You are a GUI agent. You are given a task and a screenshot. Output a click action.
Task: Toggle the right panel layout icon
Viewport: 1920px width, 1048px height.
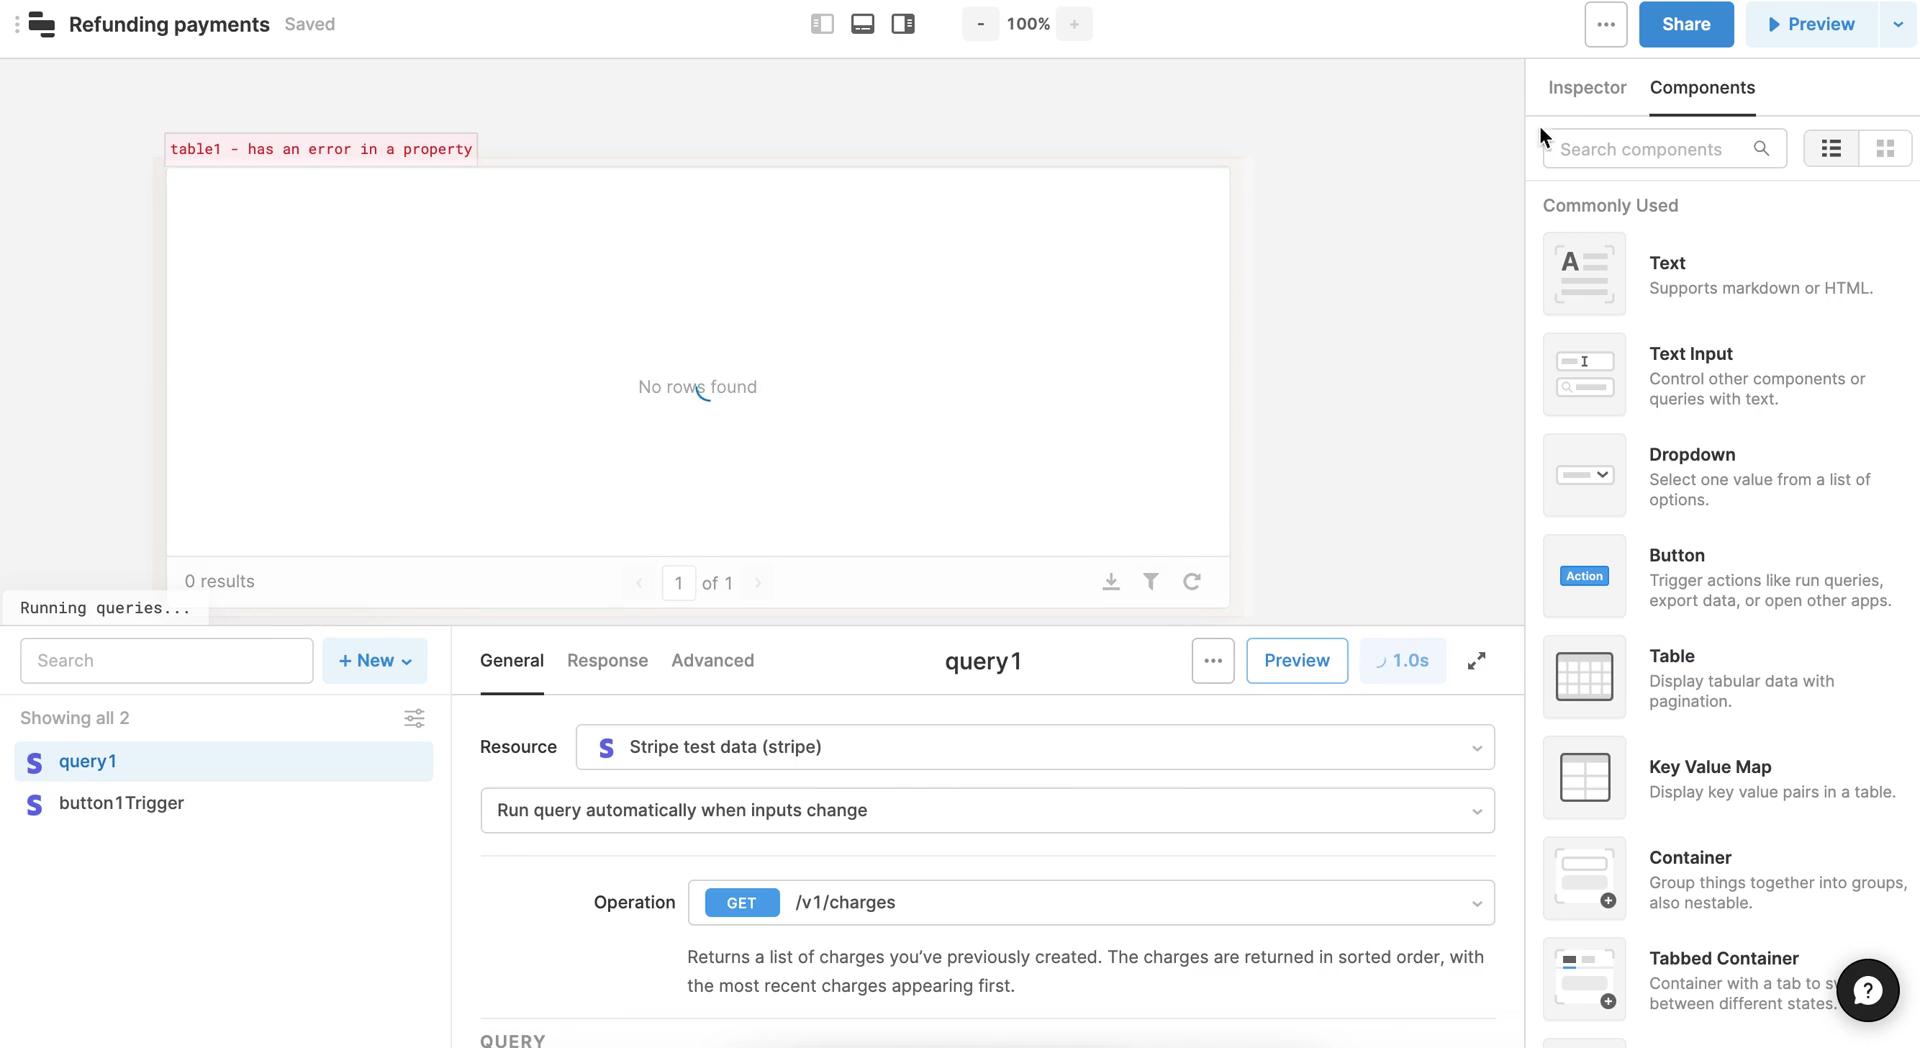click(903, 24)
